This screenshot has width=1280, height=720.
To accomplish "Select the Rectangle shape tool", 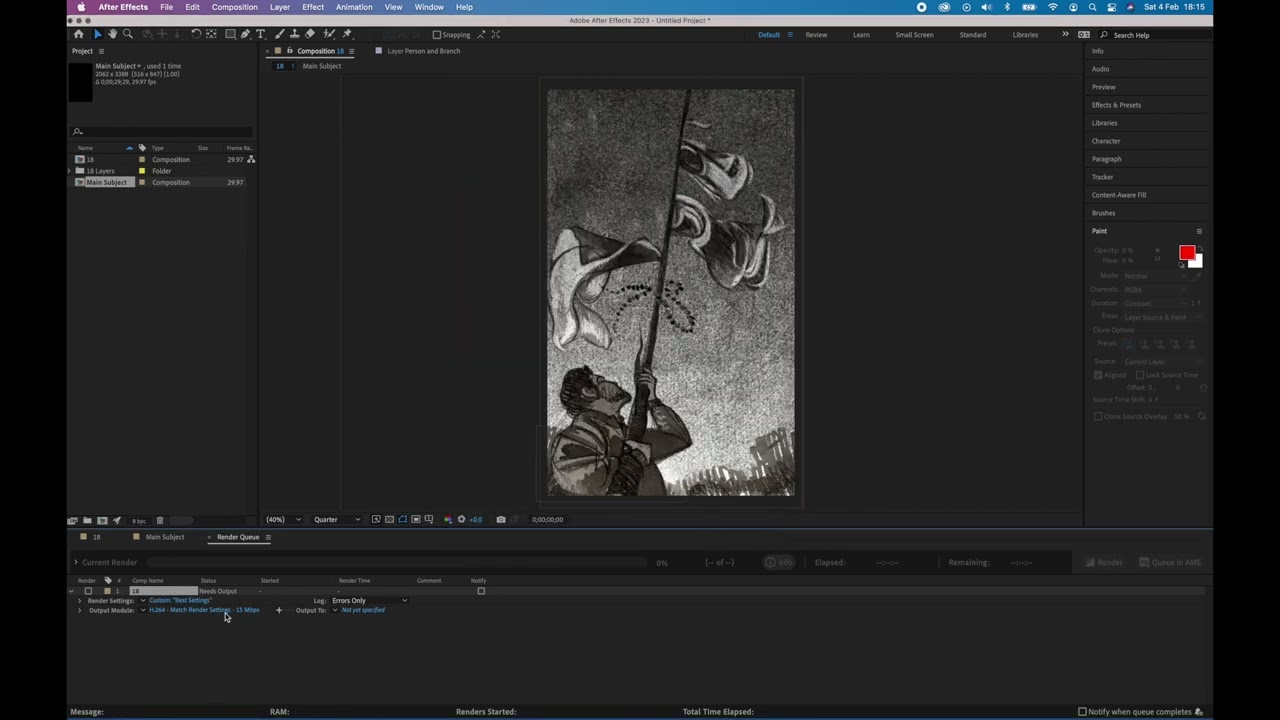I will 230,34.
